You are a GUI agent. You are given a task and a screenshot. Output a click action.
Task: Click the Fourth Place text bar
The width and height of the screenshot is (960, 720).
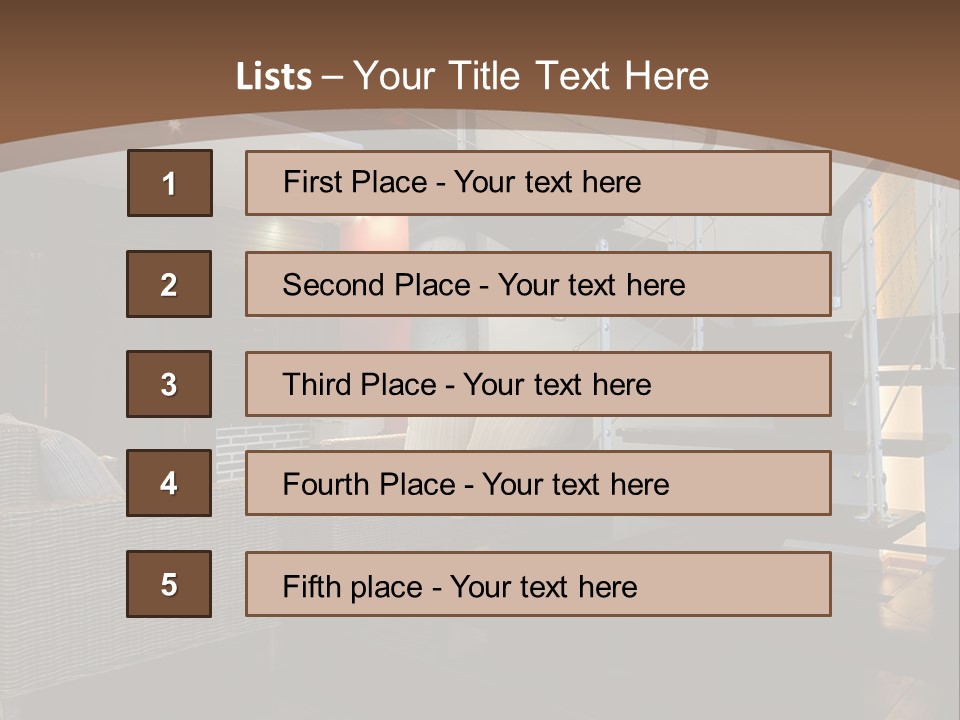(538, 483)
